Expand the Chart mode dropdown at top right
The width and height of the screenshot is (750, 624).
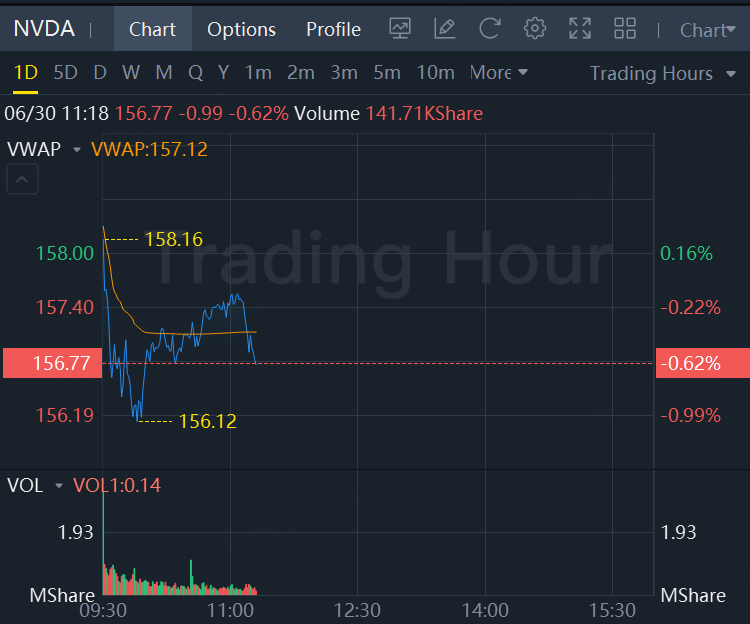click(707, 30)
